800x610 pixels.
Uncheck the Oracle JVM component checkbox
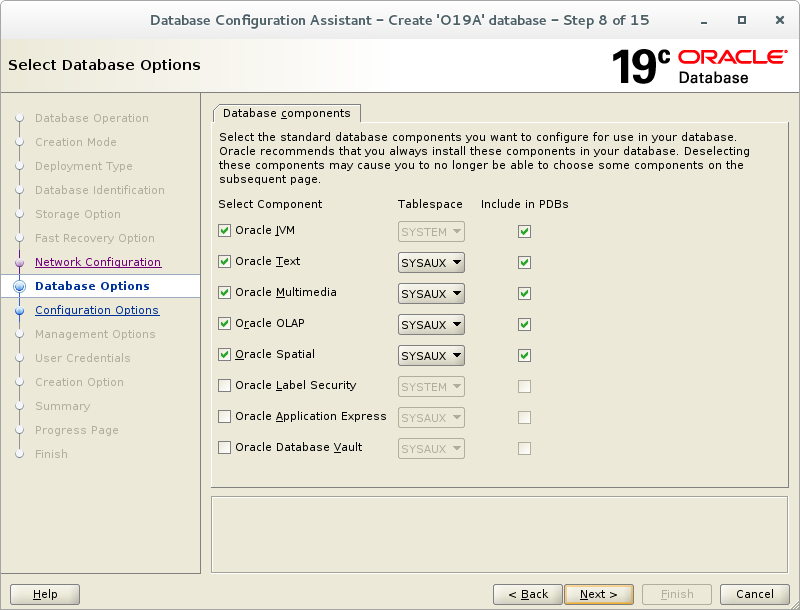point(224,231)
